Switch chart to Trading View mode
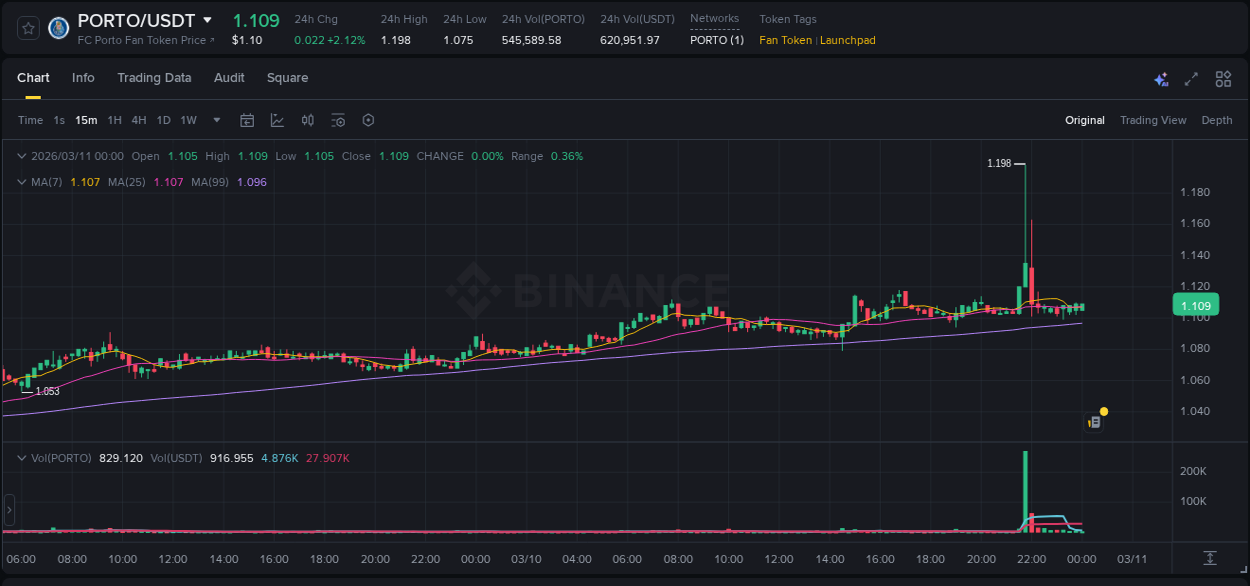This screenshot has width=1250, height=586. (1153, 120)
